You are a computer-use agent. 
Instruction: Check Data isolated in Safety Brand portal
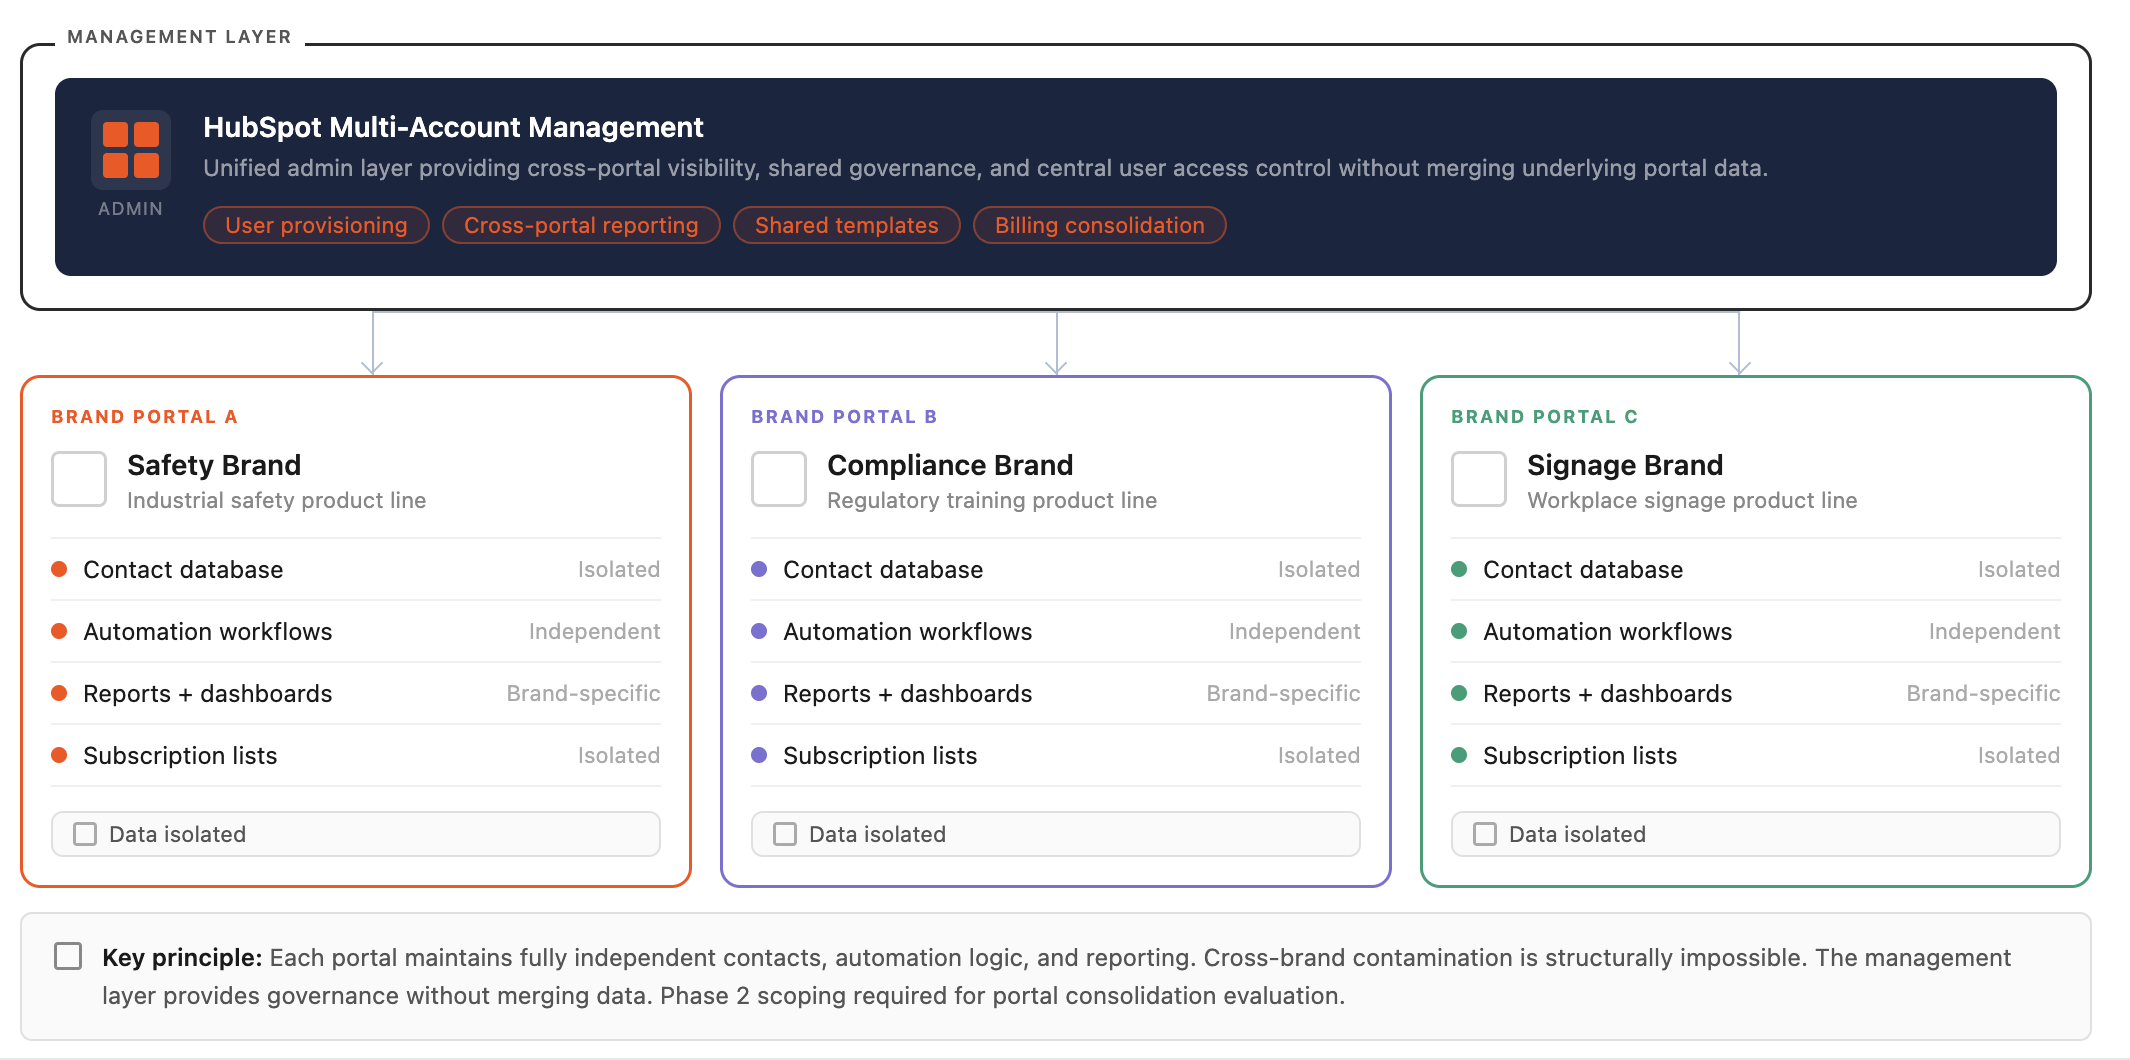[x=84, y=833]
